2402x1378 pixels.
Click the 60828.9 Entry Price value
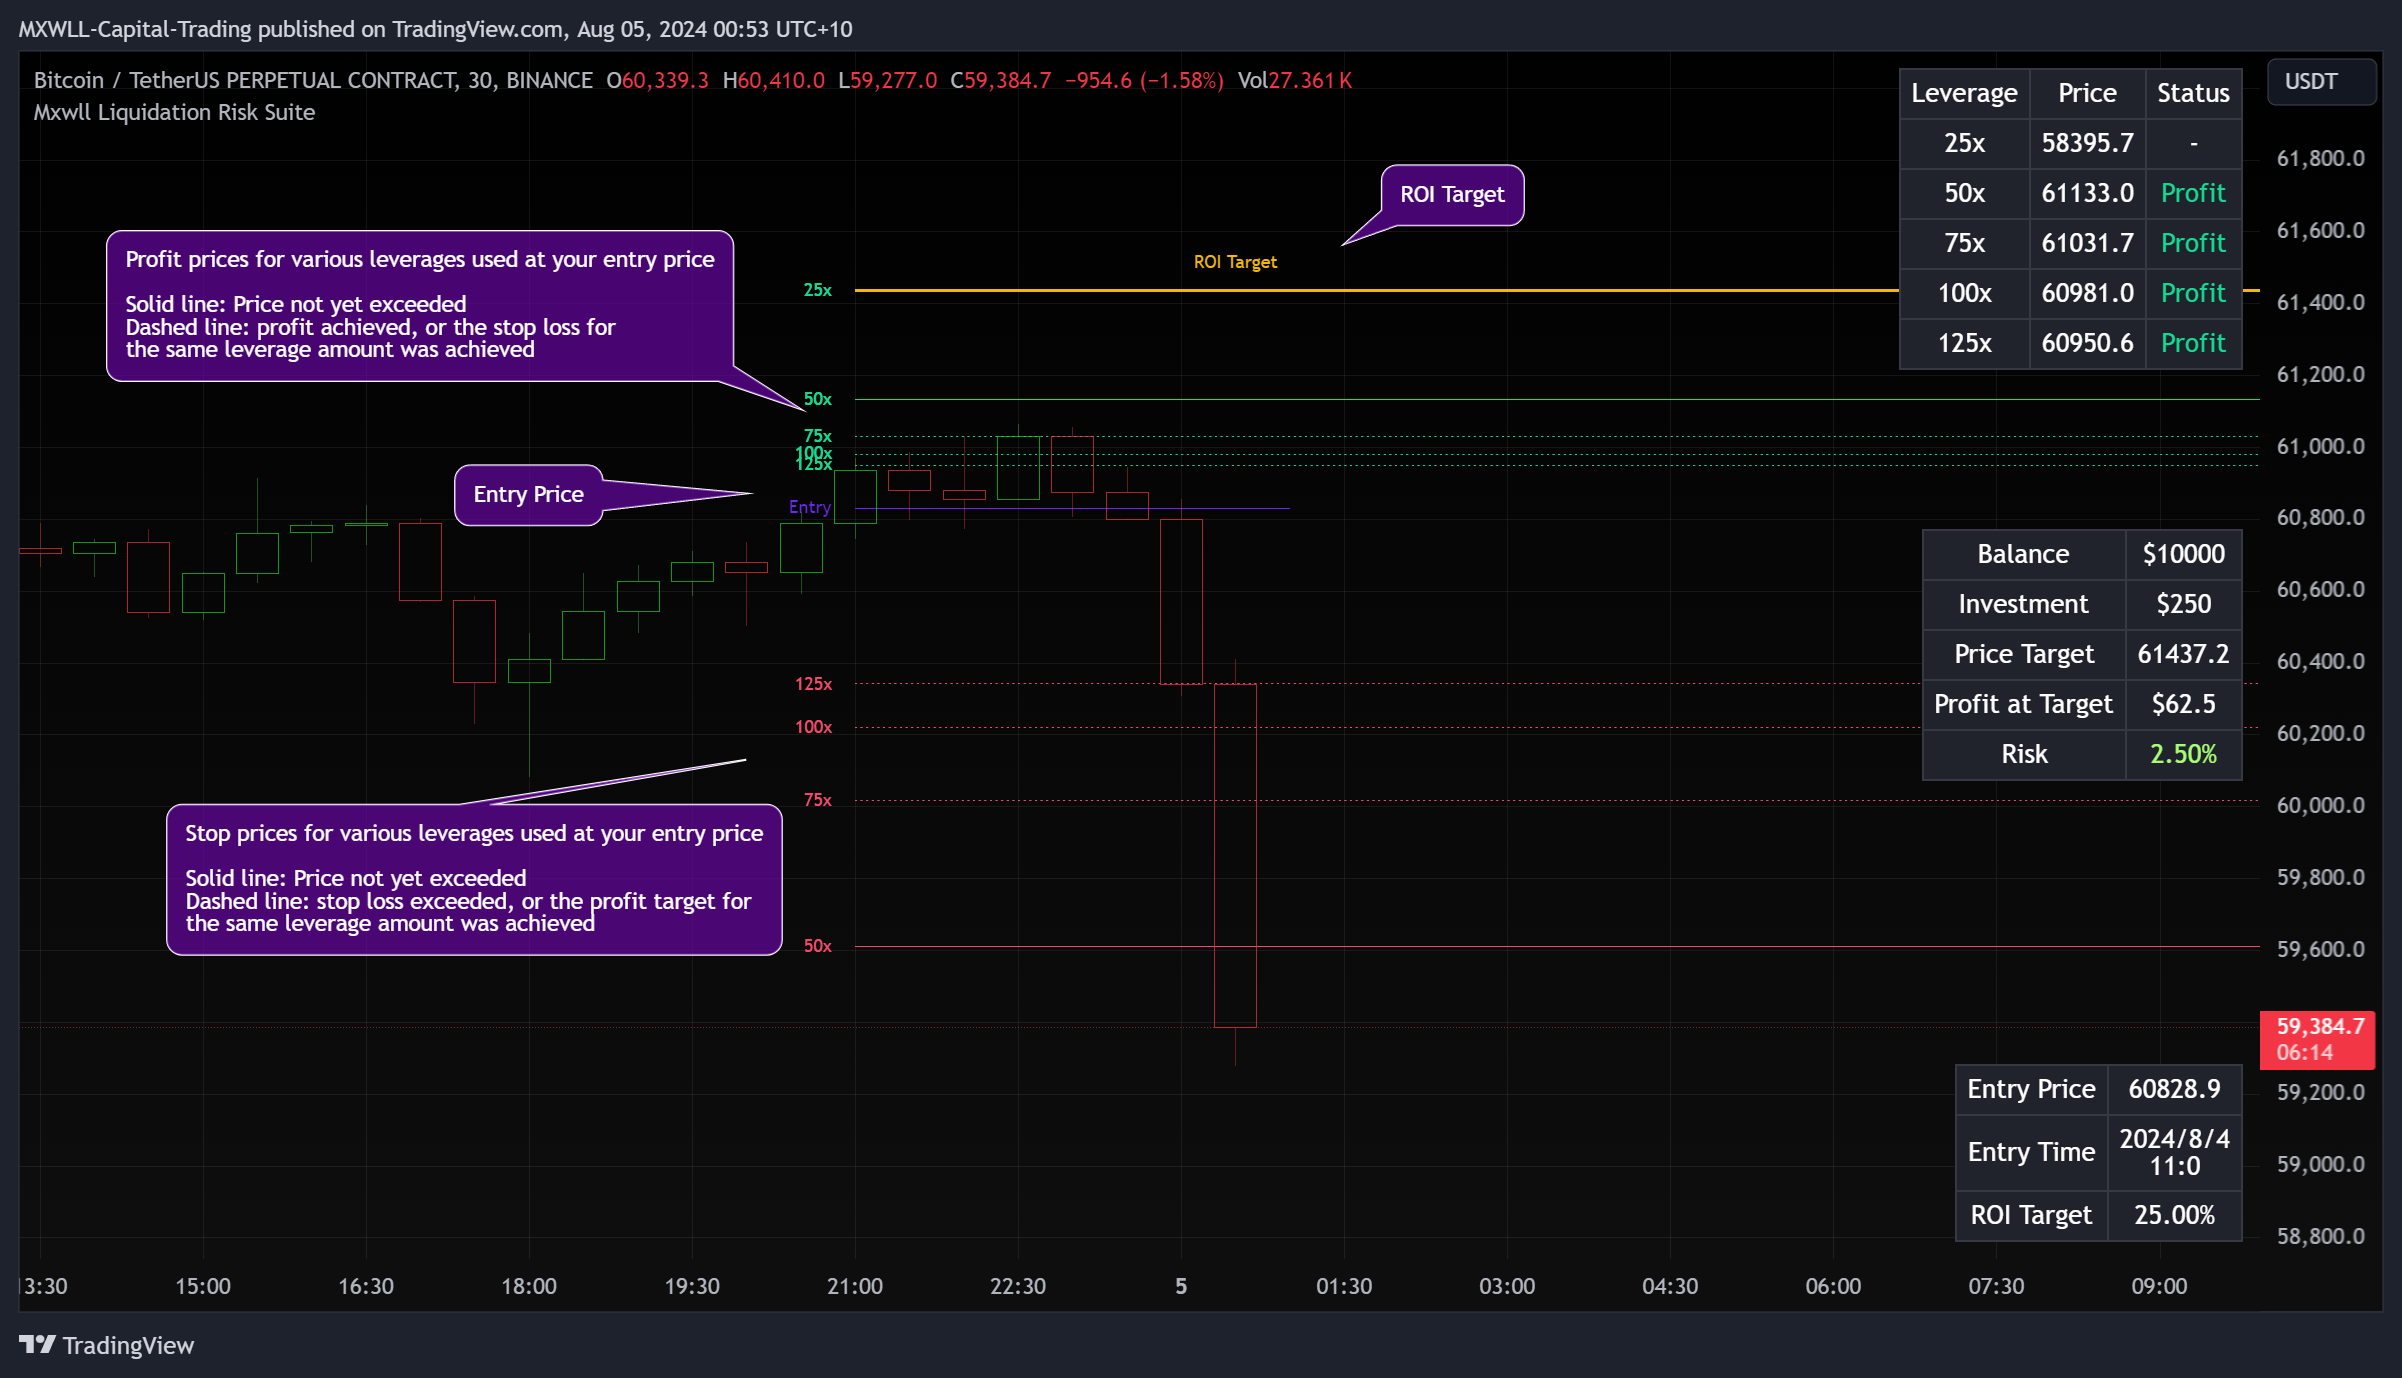[2174, 1089]
